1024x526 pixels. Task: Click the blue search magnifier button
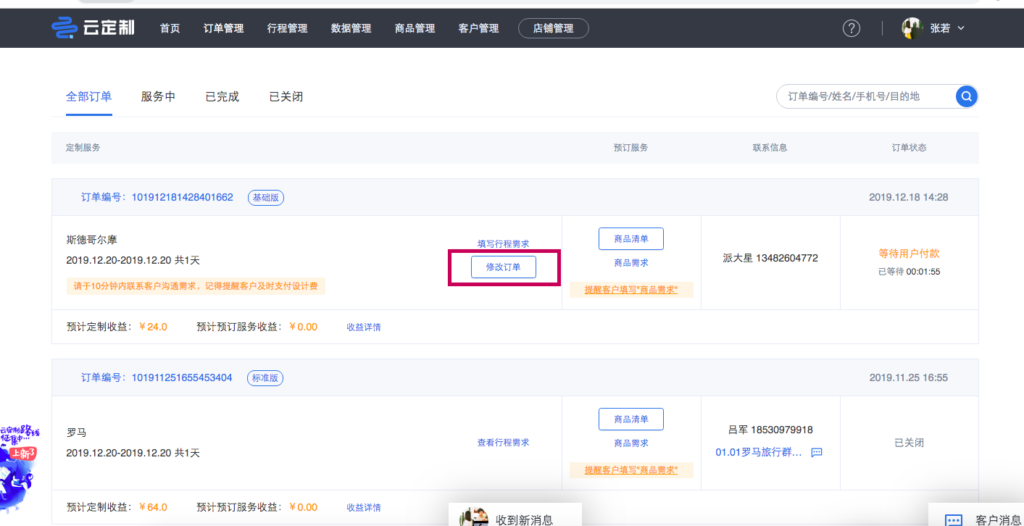click(966, 96)
